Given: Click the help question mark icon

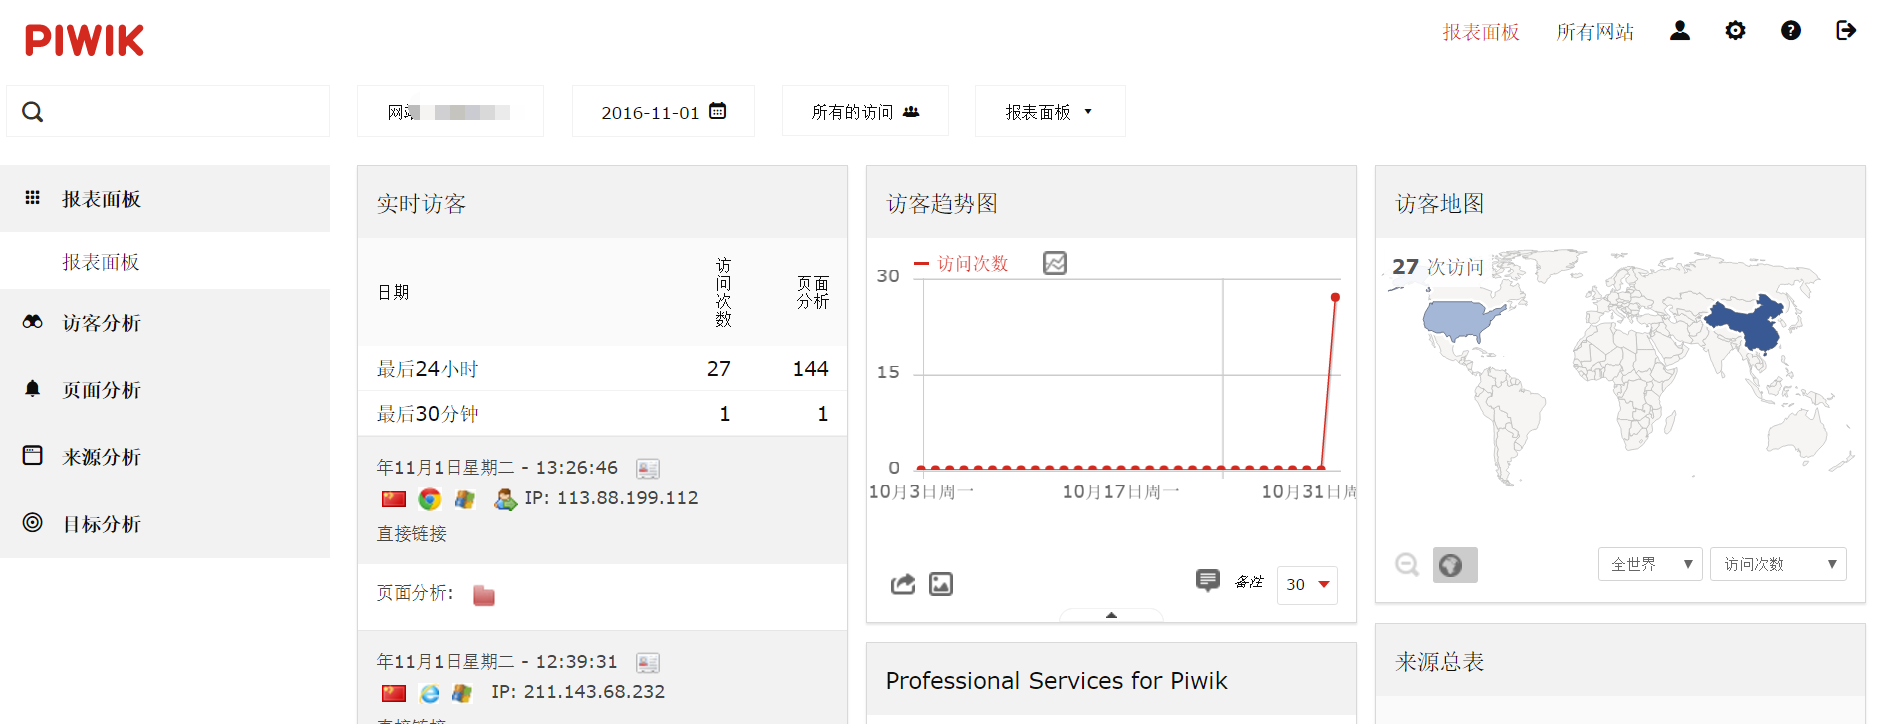Looking at the screenshot, I should (1790, 31).
